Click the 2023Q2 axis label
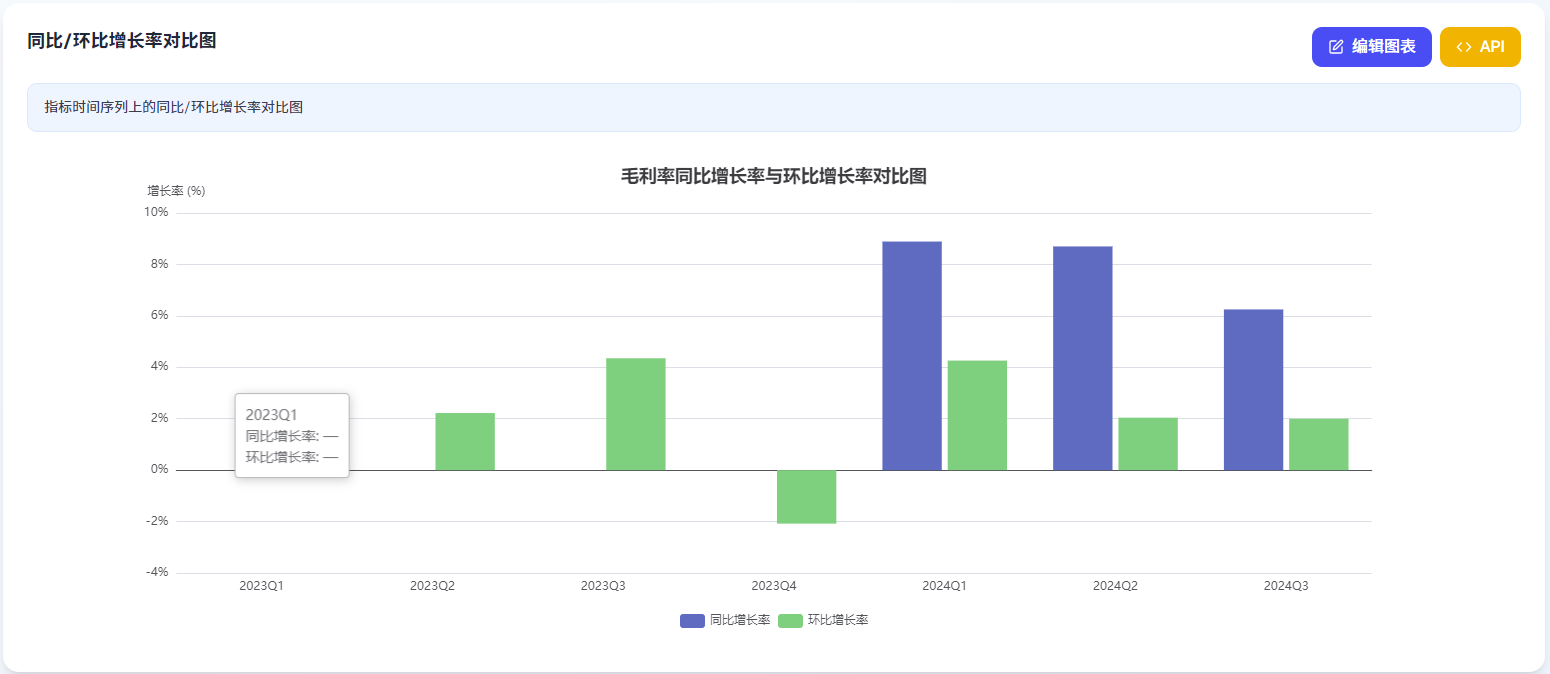This screenshot has height=674, width=1550. 432,586
